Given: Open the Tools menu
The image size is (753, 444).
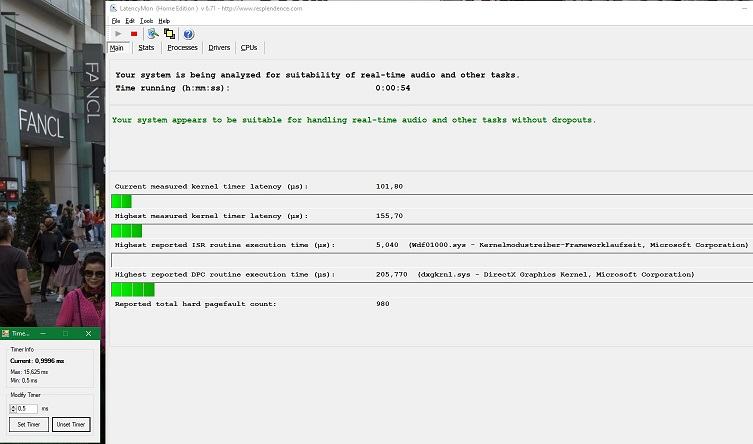Looking at the screenshot, I should (146, 21).
